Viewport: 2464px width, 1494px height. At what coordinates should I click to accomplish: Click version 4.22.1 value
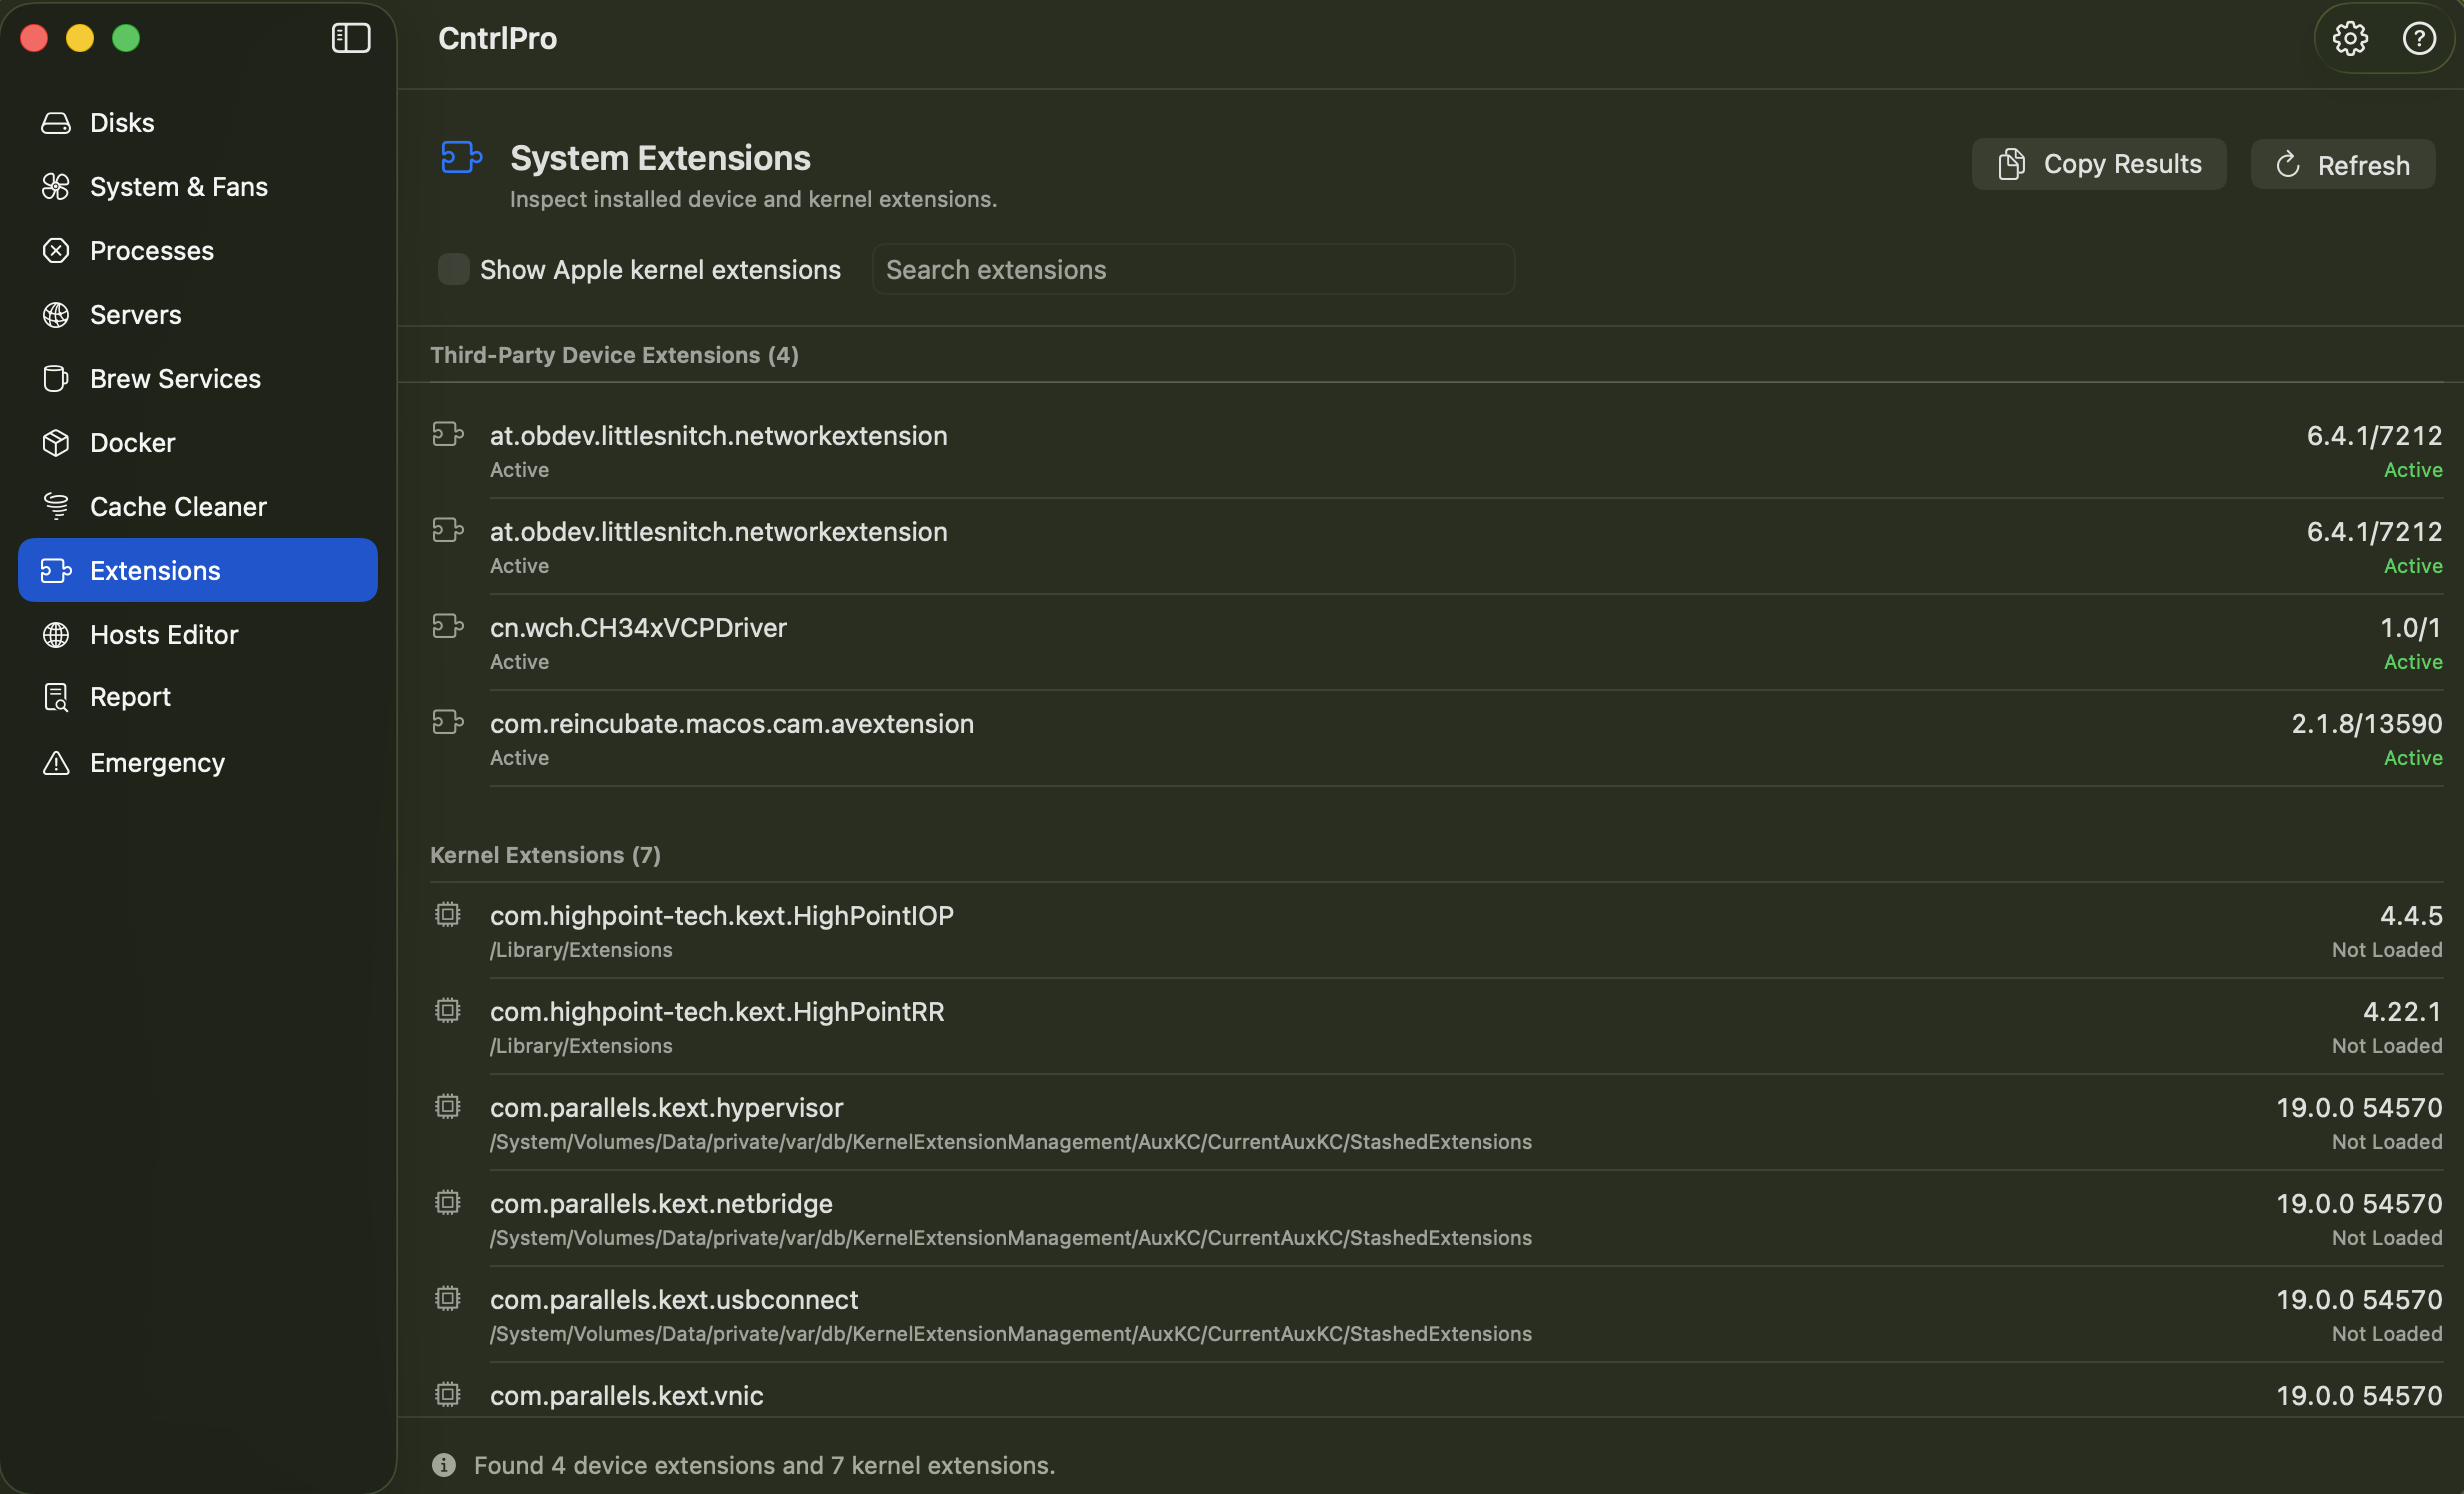pyautogui.click(x=2402, y=1012)
